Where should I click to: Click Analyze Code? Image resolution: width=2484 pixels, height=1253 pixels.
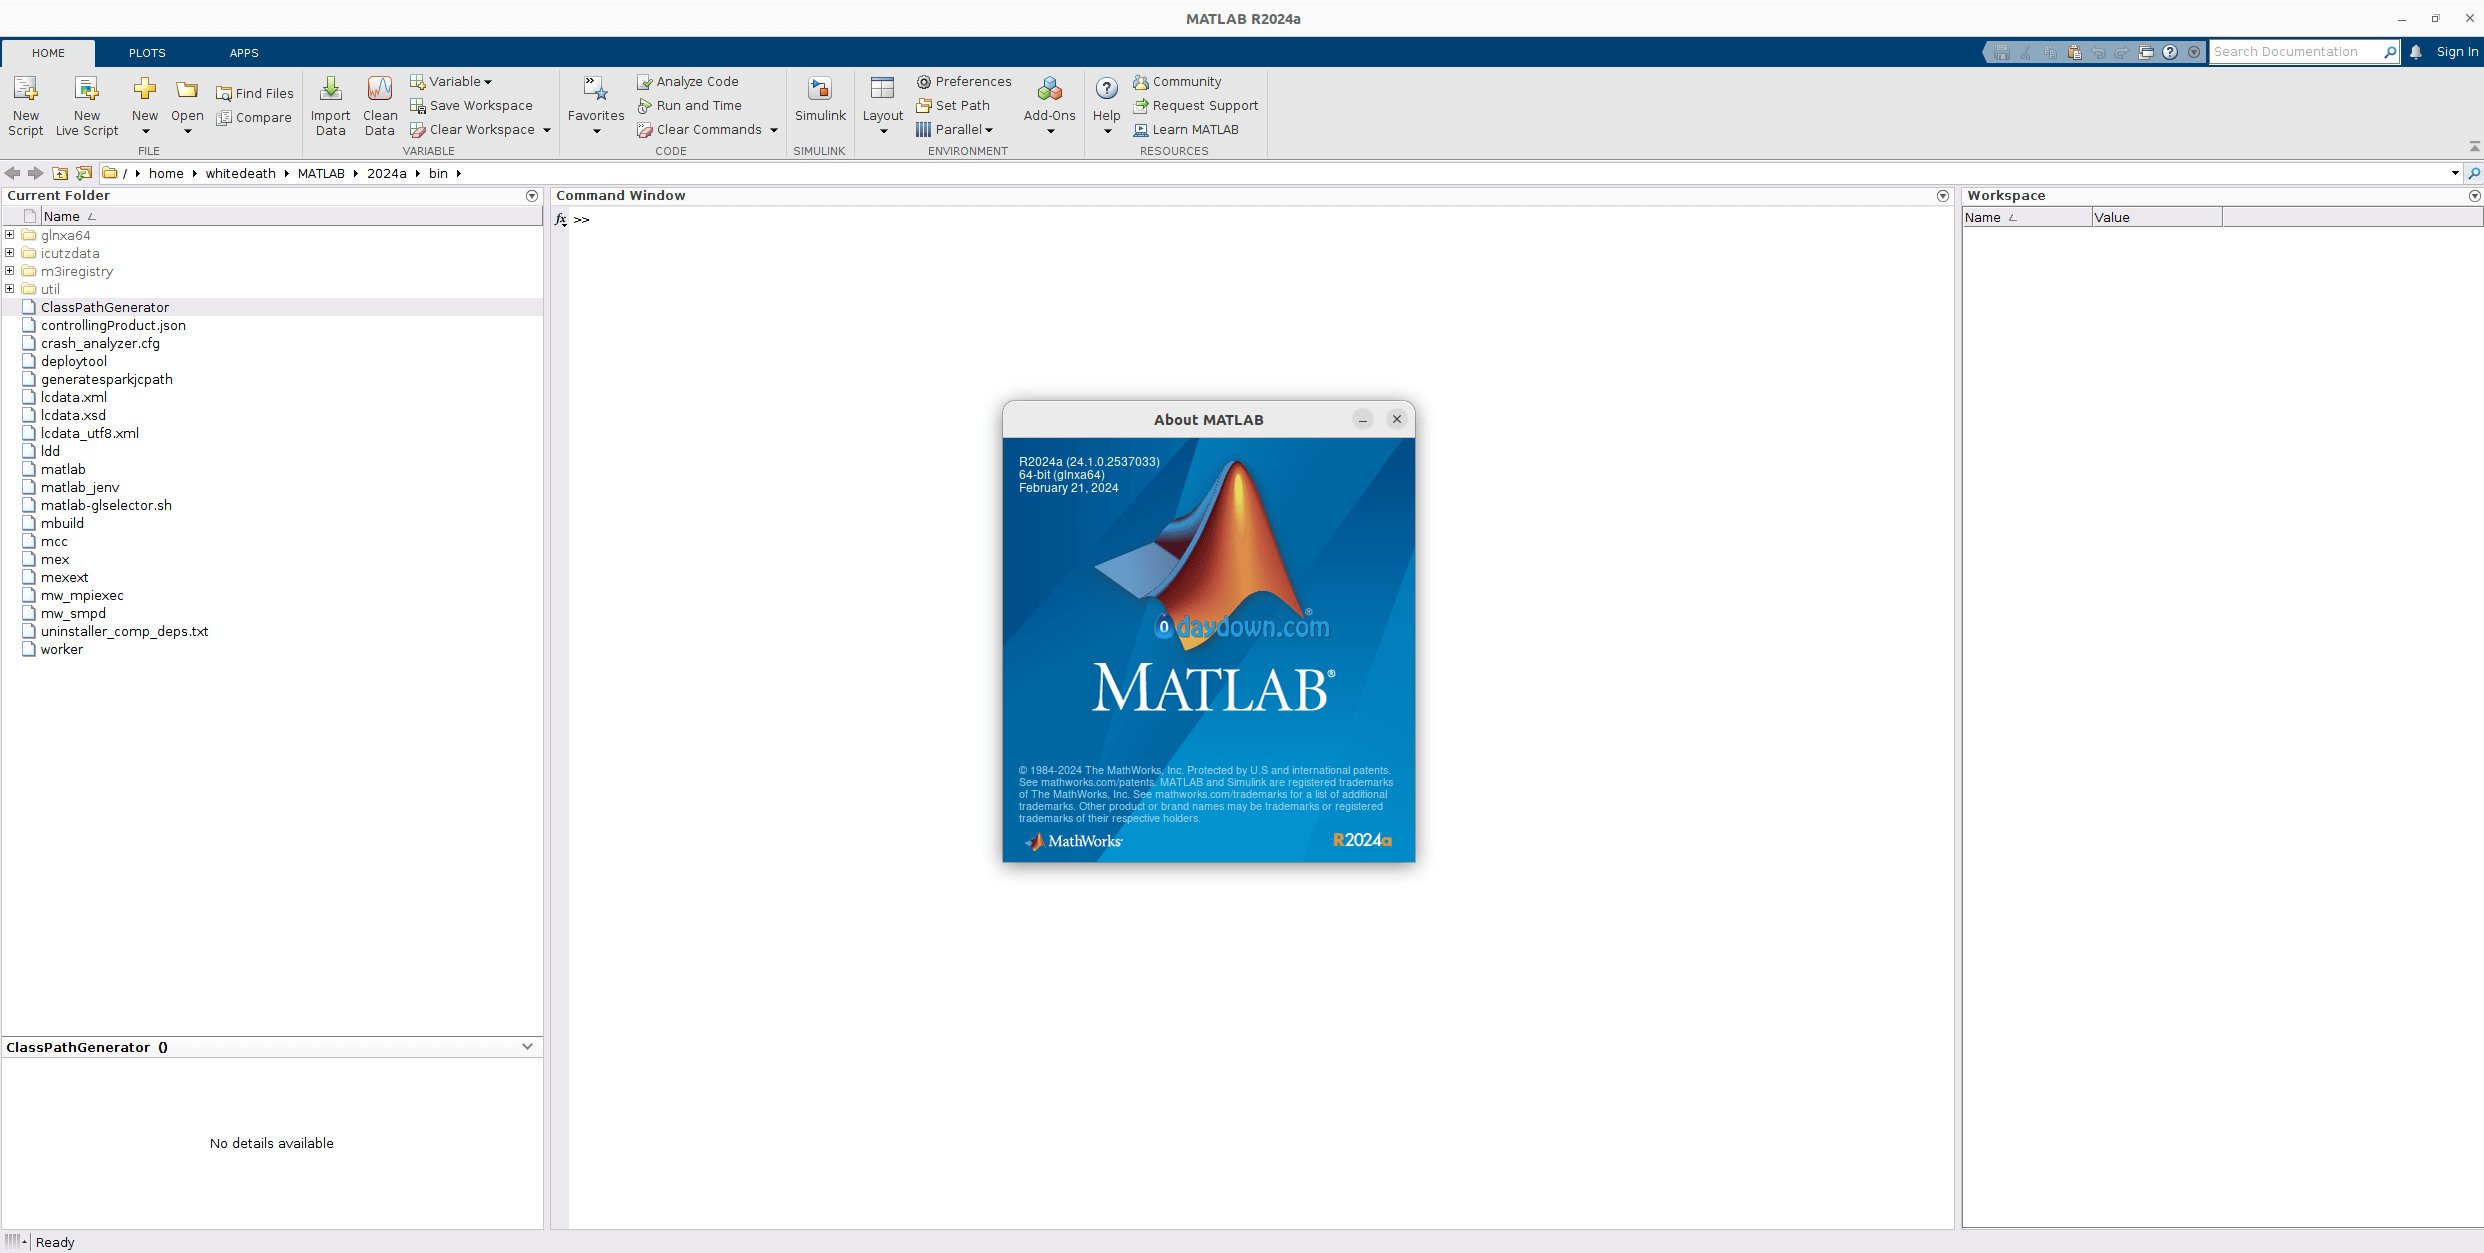pos(688,81)
